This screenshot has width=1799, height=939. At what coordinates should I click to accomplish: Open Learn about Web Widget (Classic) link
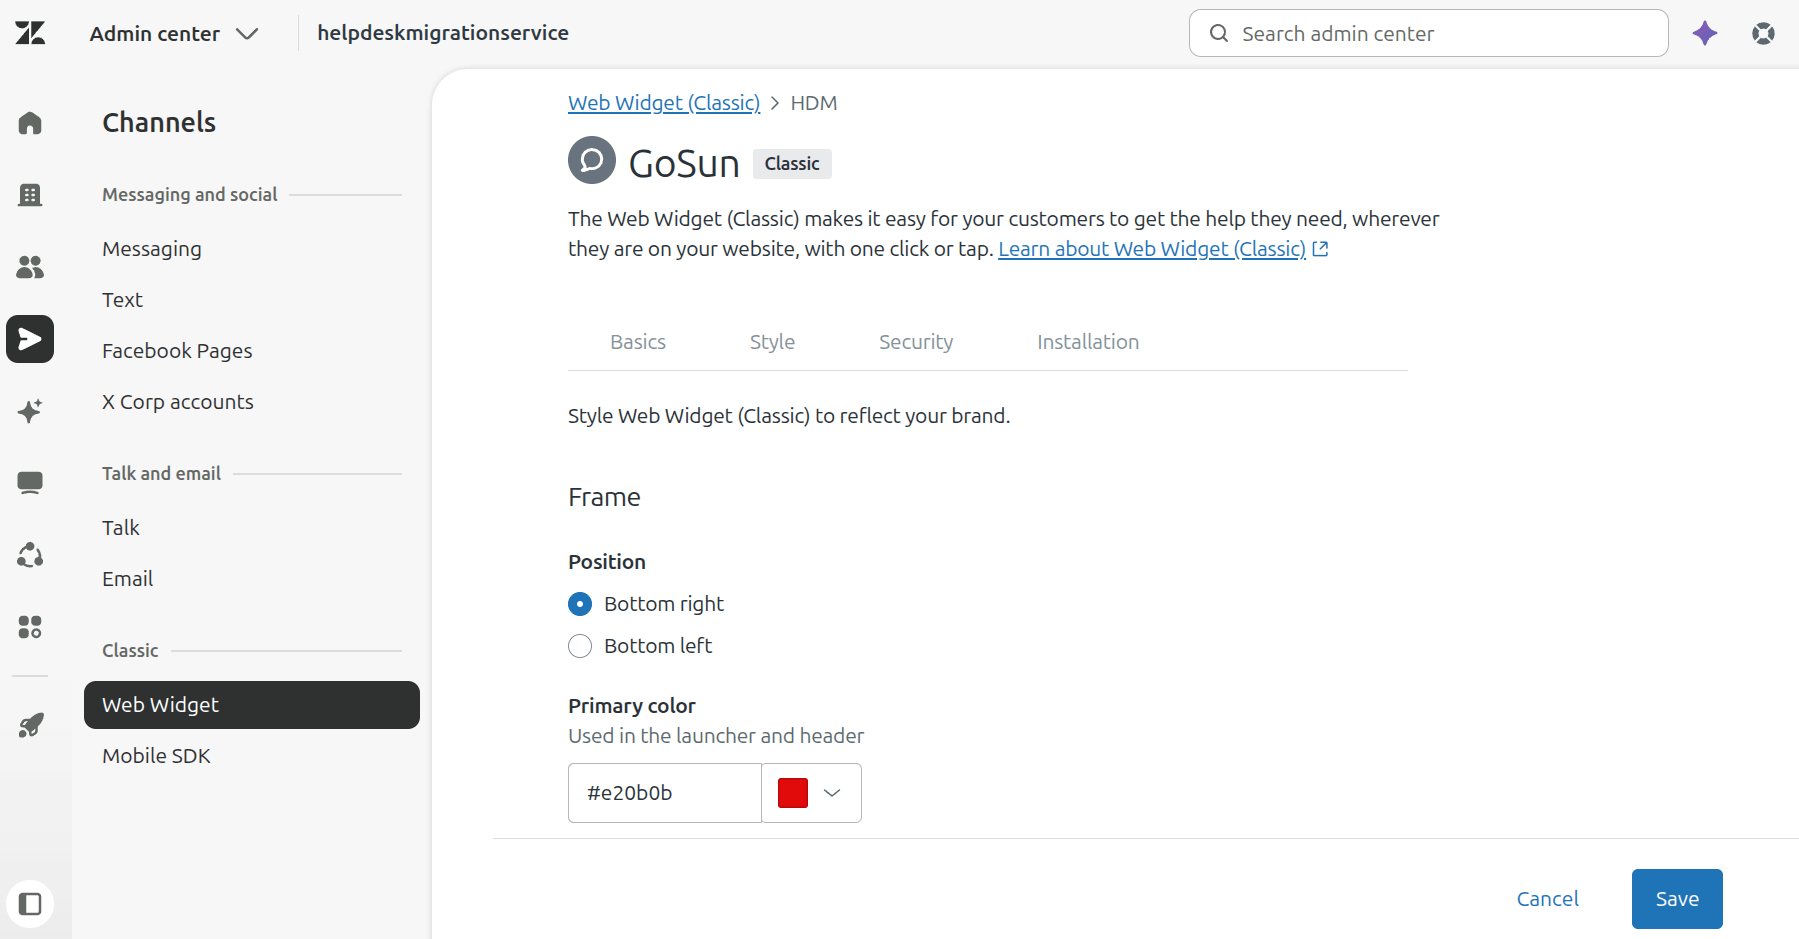tap(1152, 249)
